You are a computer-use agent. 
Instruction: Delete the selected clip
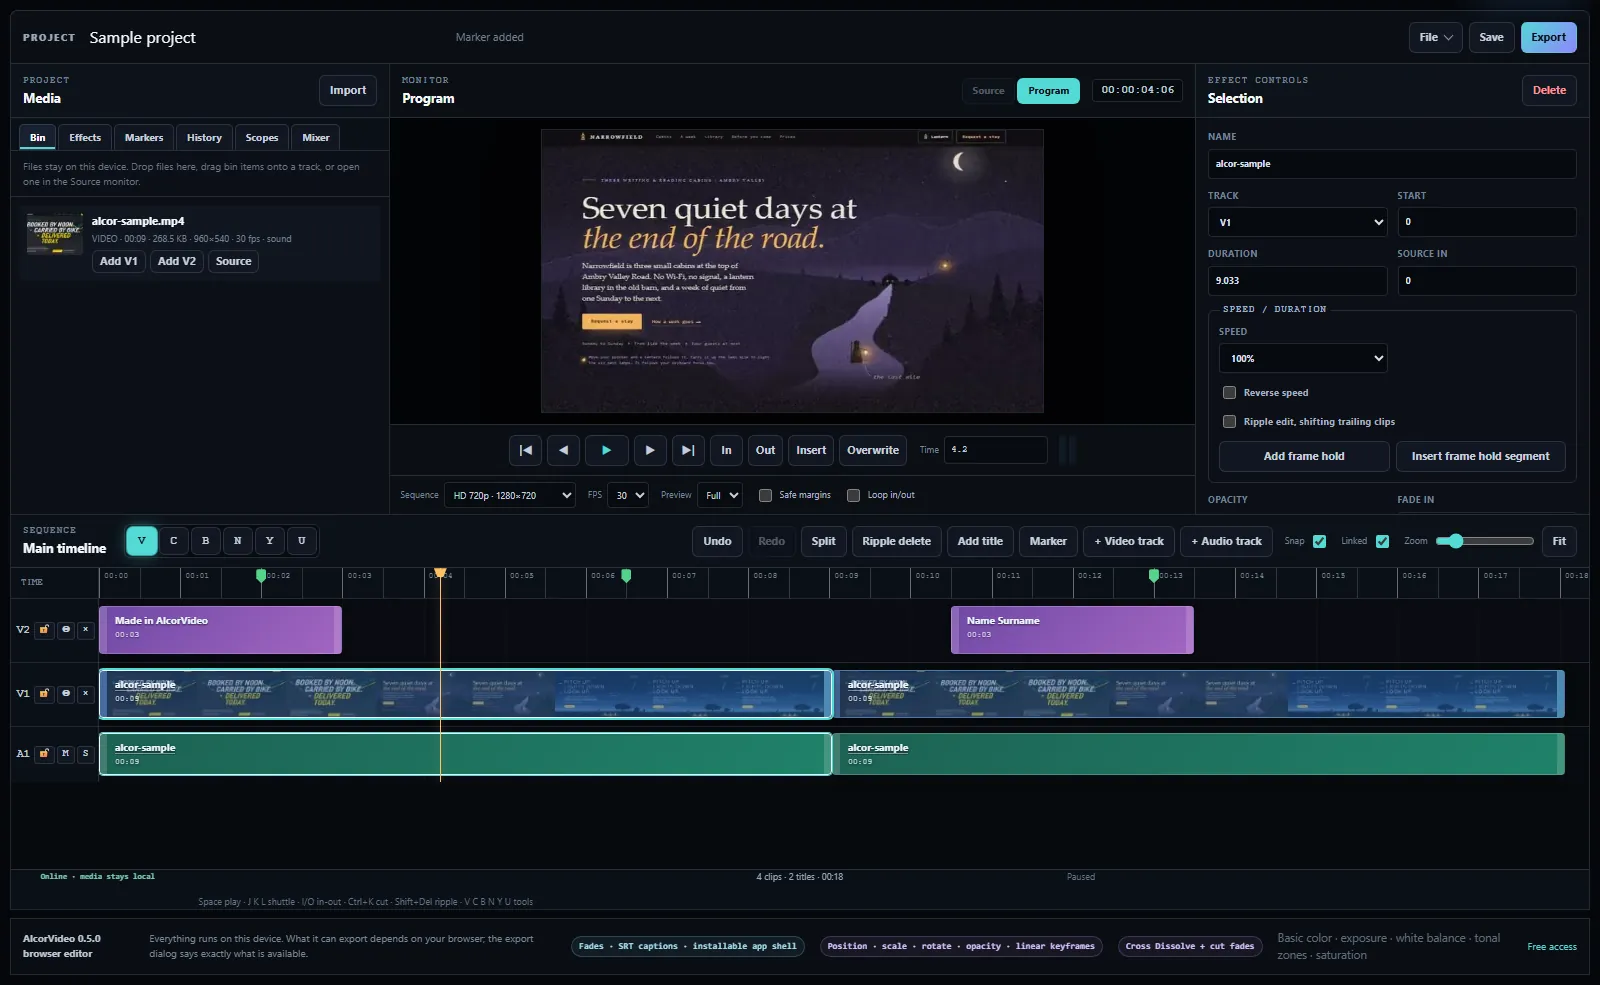coord(1549,90)
